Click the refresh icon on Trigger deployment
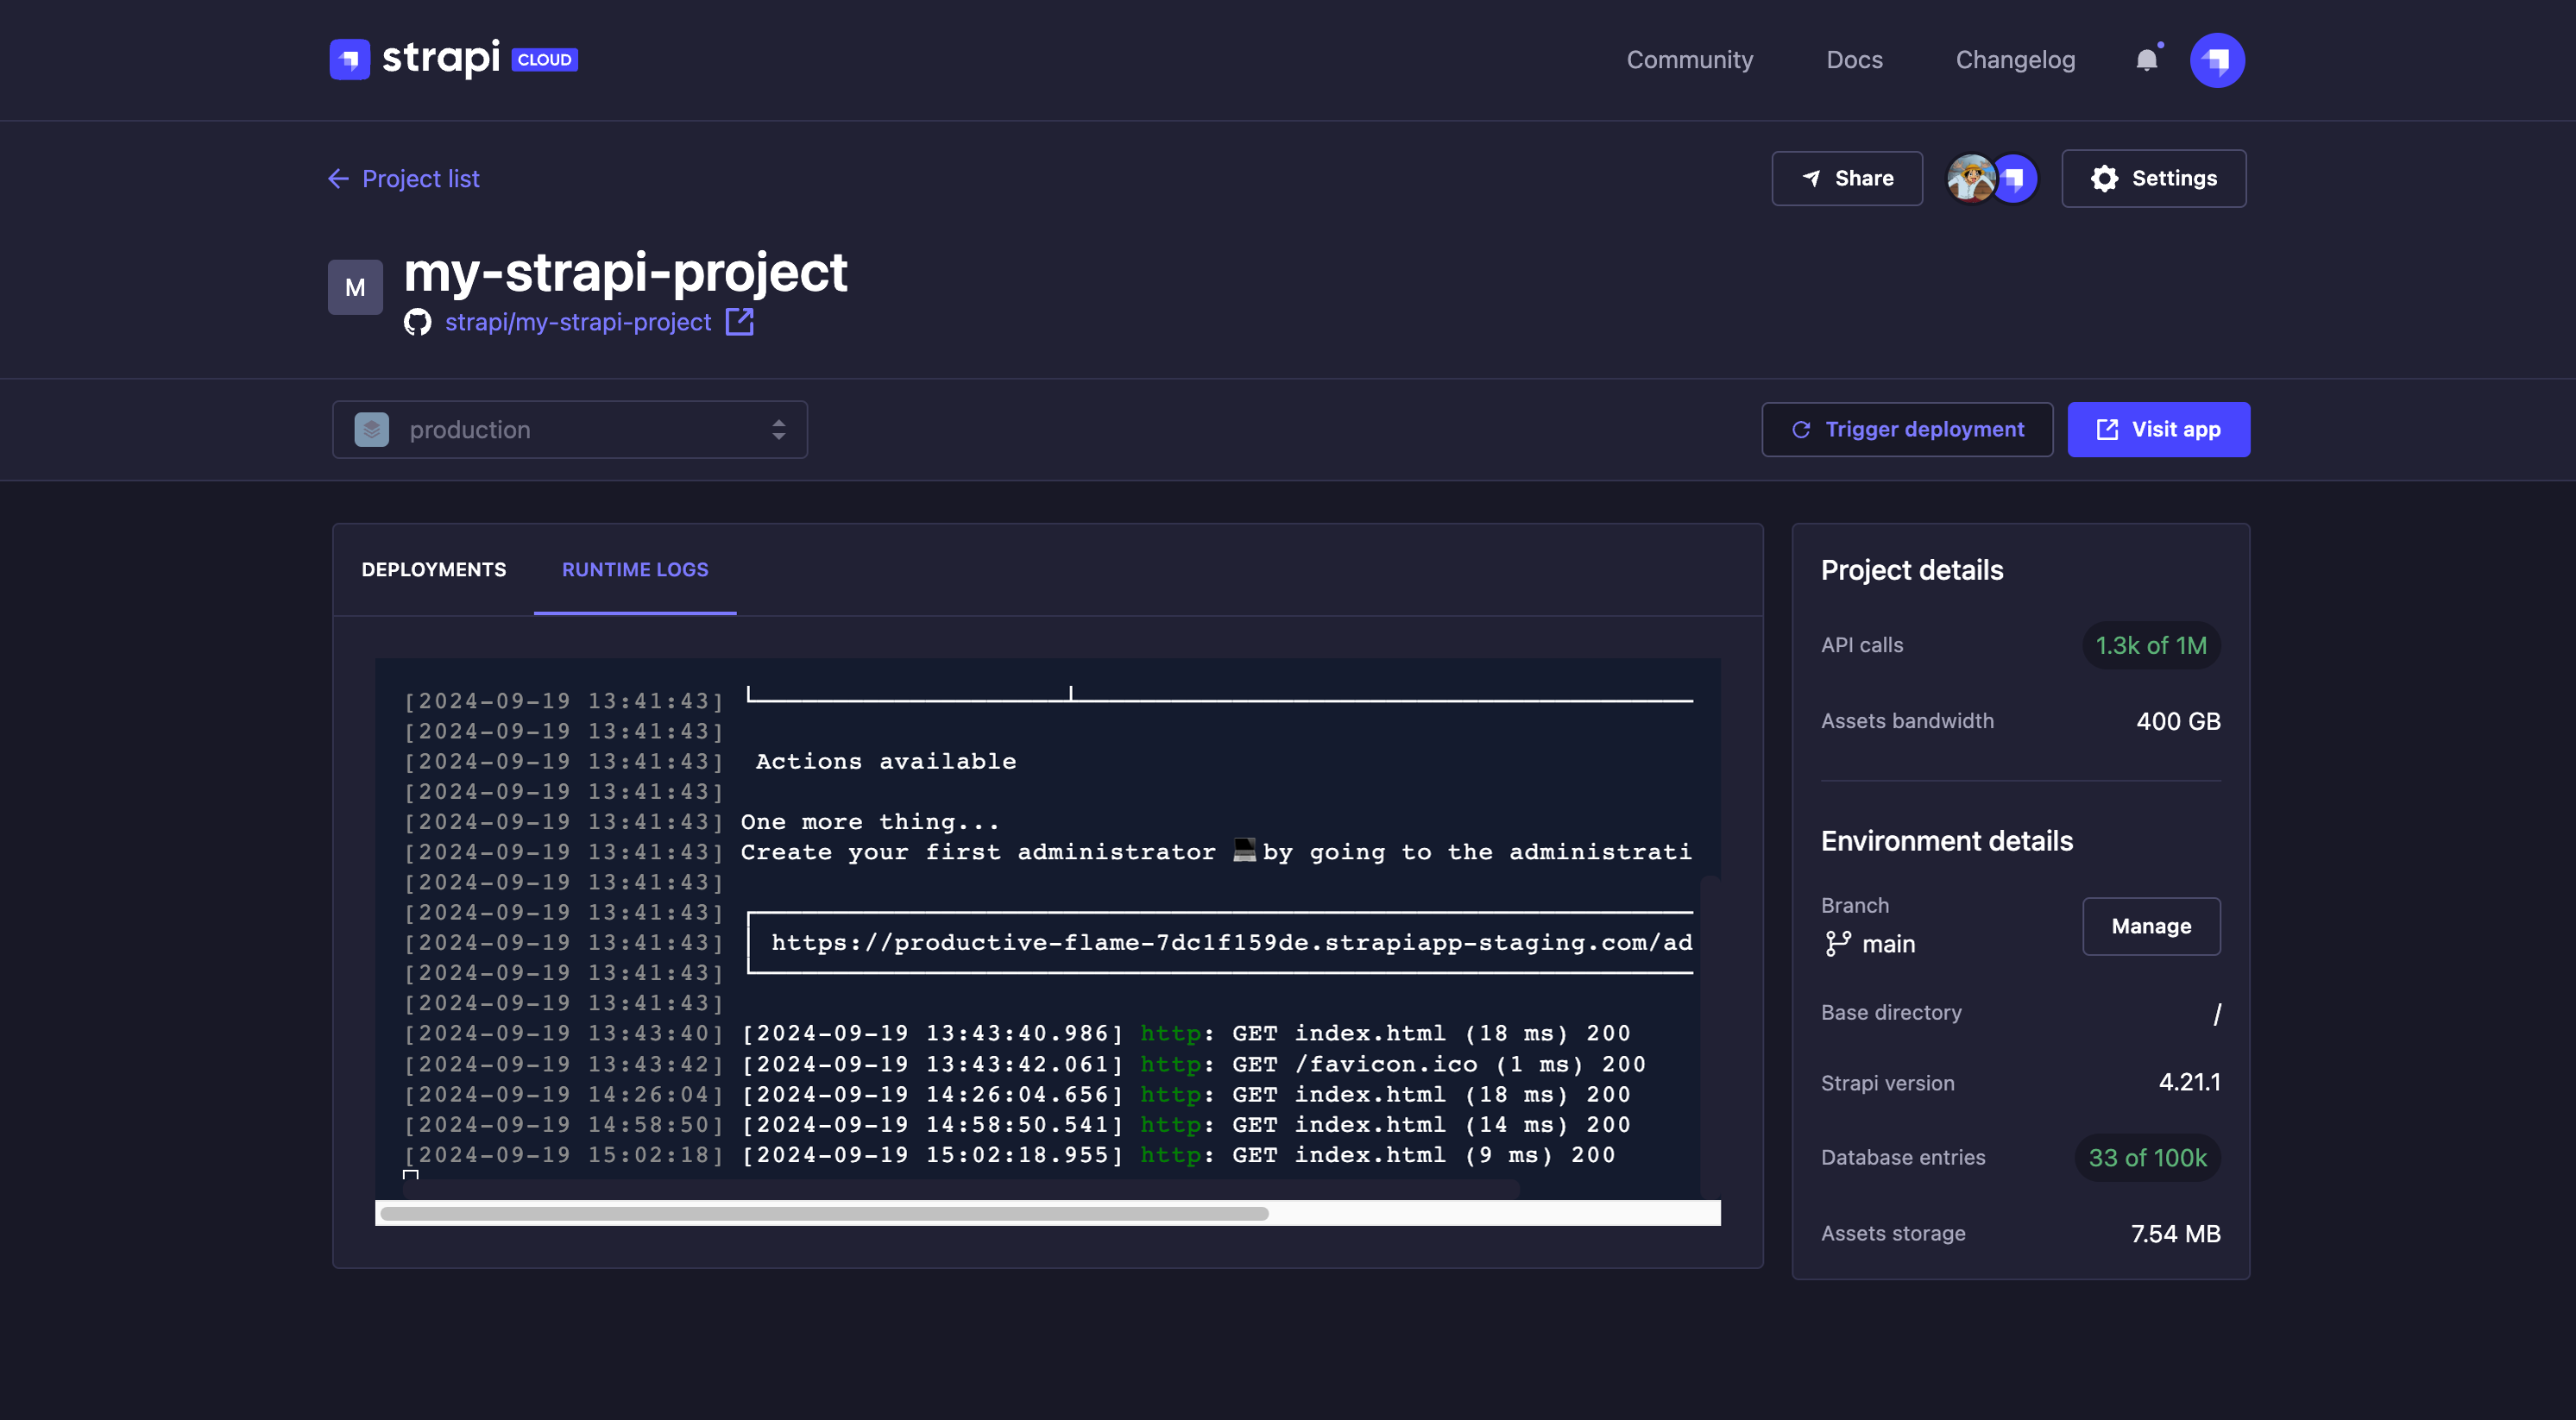 tap(1800, 429)
